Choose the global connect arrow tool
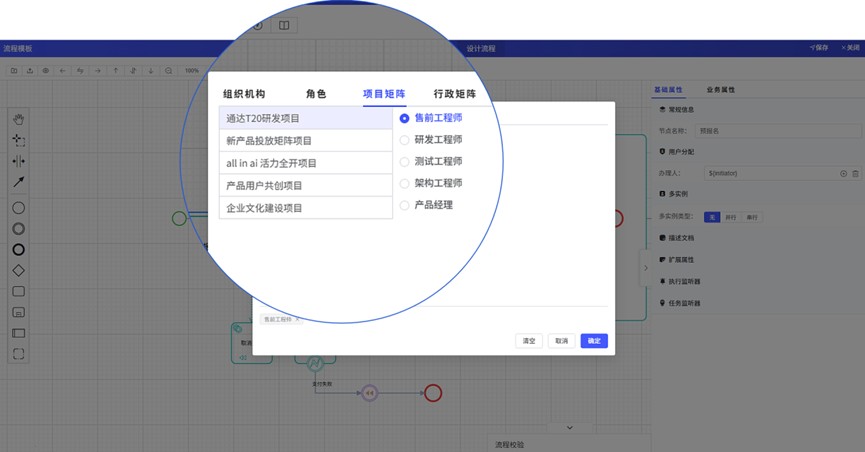Viewport: 865px width, 452px height. point(18,182)
